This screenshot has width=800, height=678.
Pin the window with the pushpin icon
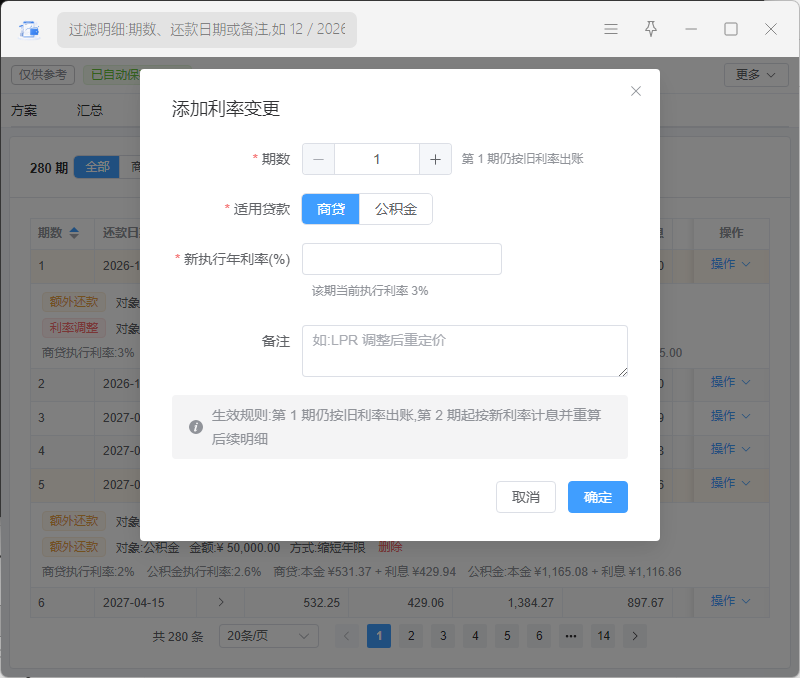click(651, 29)
